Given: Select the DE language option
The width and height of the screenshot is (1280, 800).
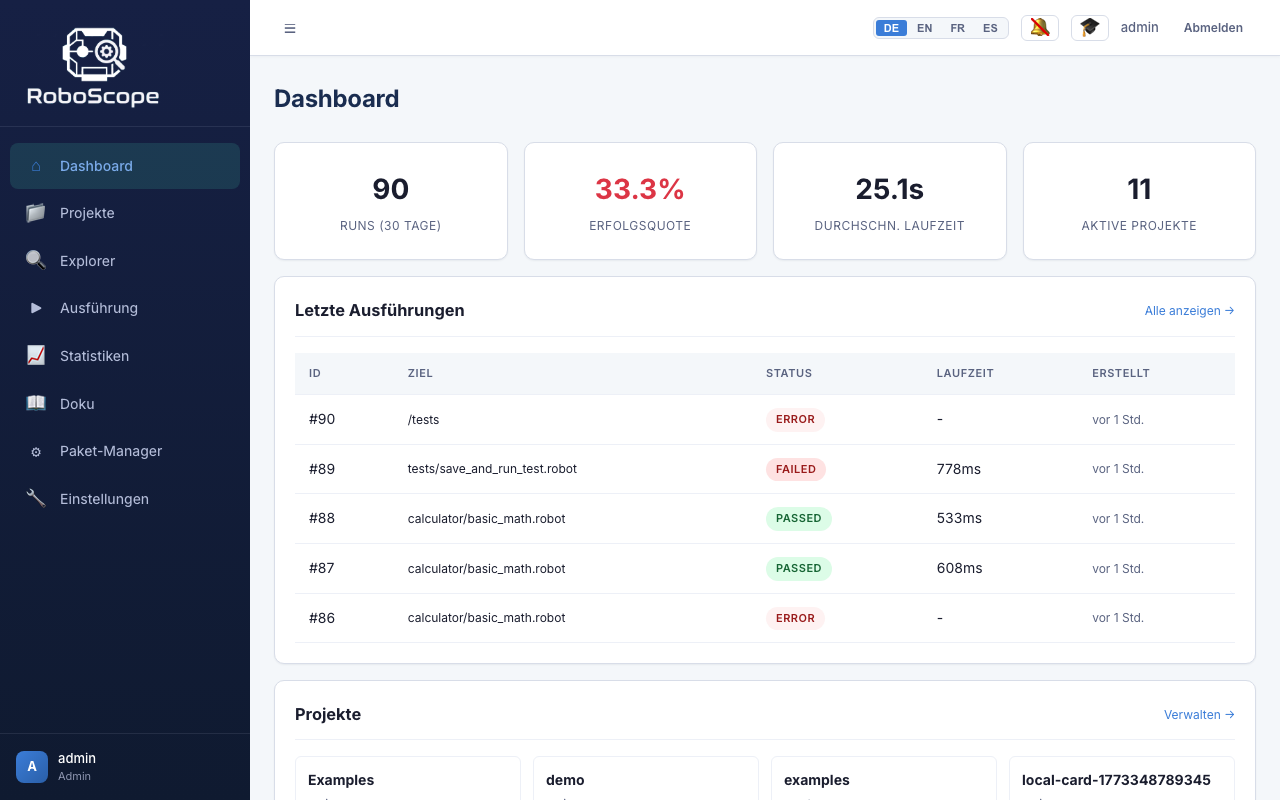Looking at the screenshot, I should tap(891, 28).
